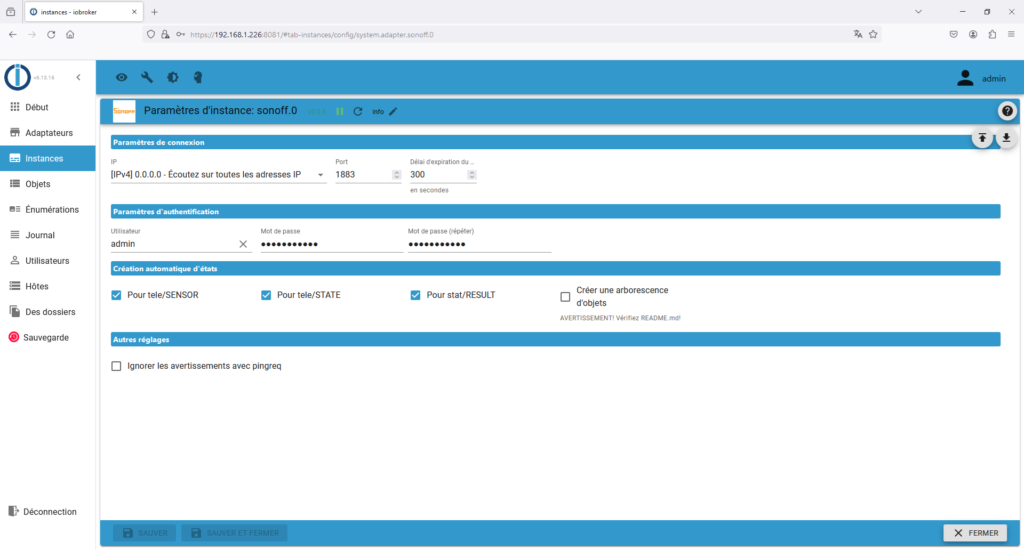1024x550 pixels.
Task: Open the wrench system settings icon
Action: pos(147,77)
